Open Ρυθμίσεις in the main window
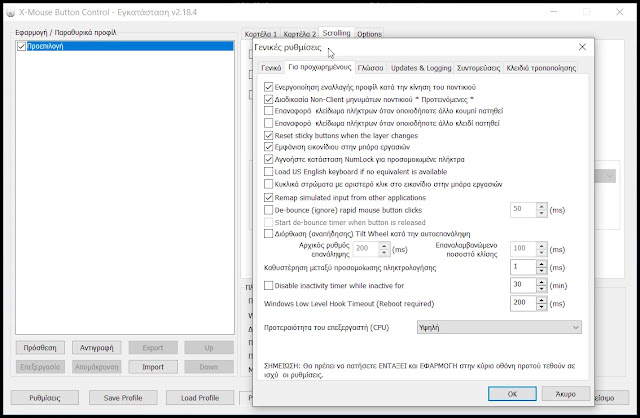640x418 pixels. [44, 398]
